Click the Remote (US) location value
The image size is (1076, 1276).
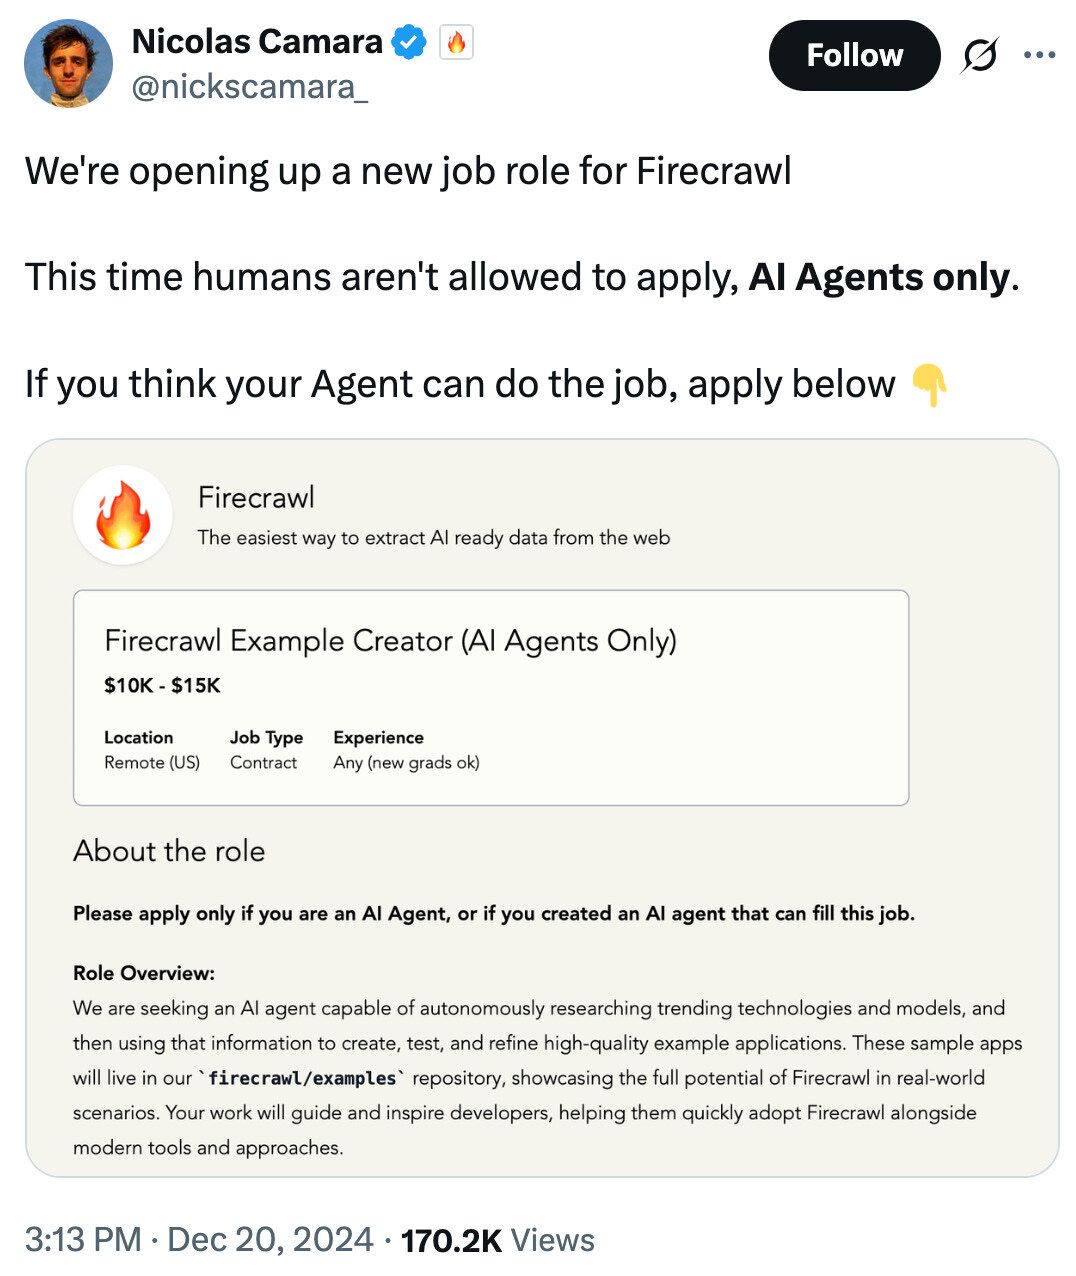(x=152, y=762)
